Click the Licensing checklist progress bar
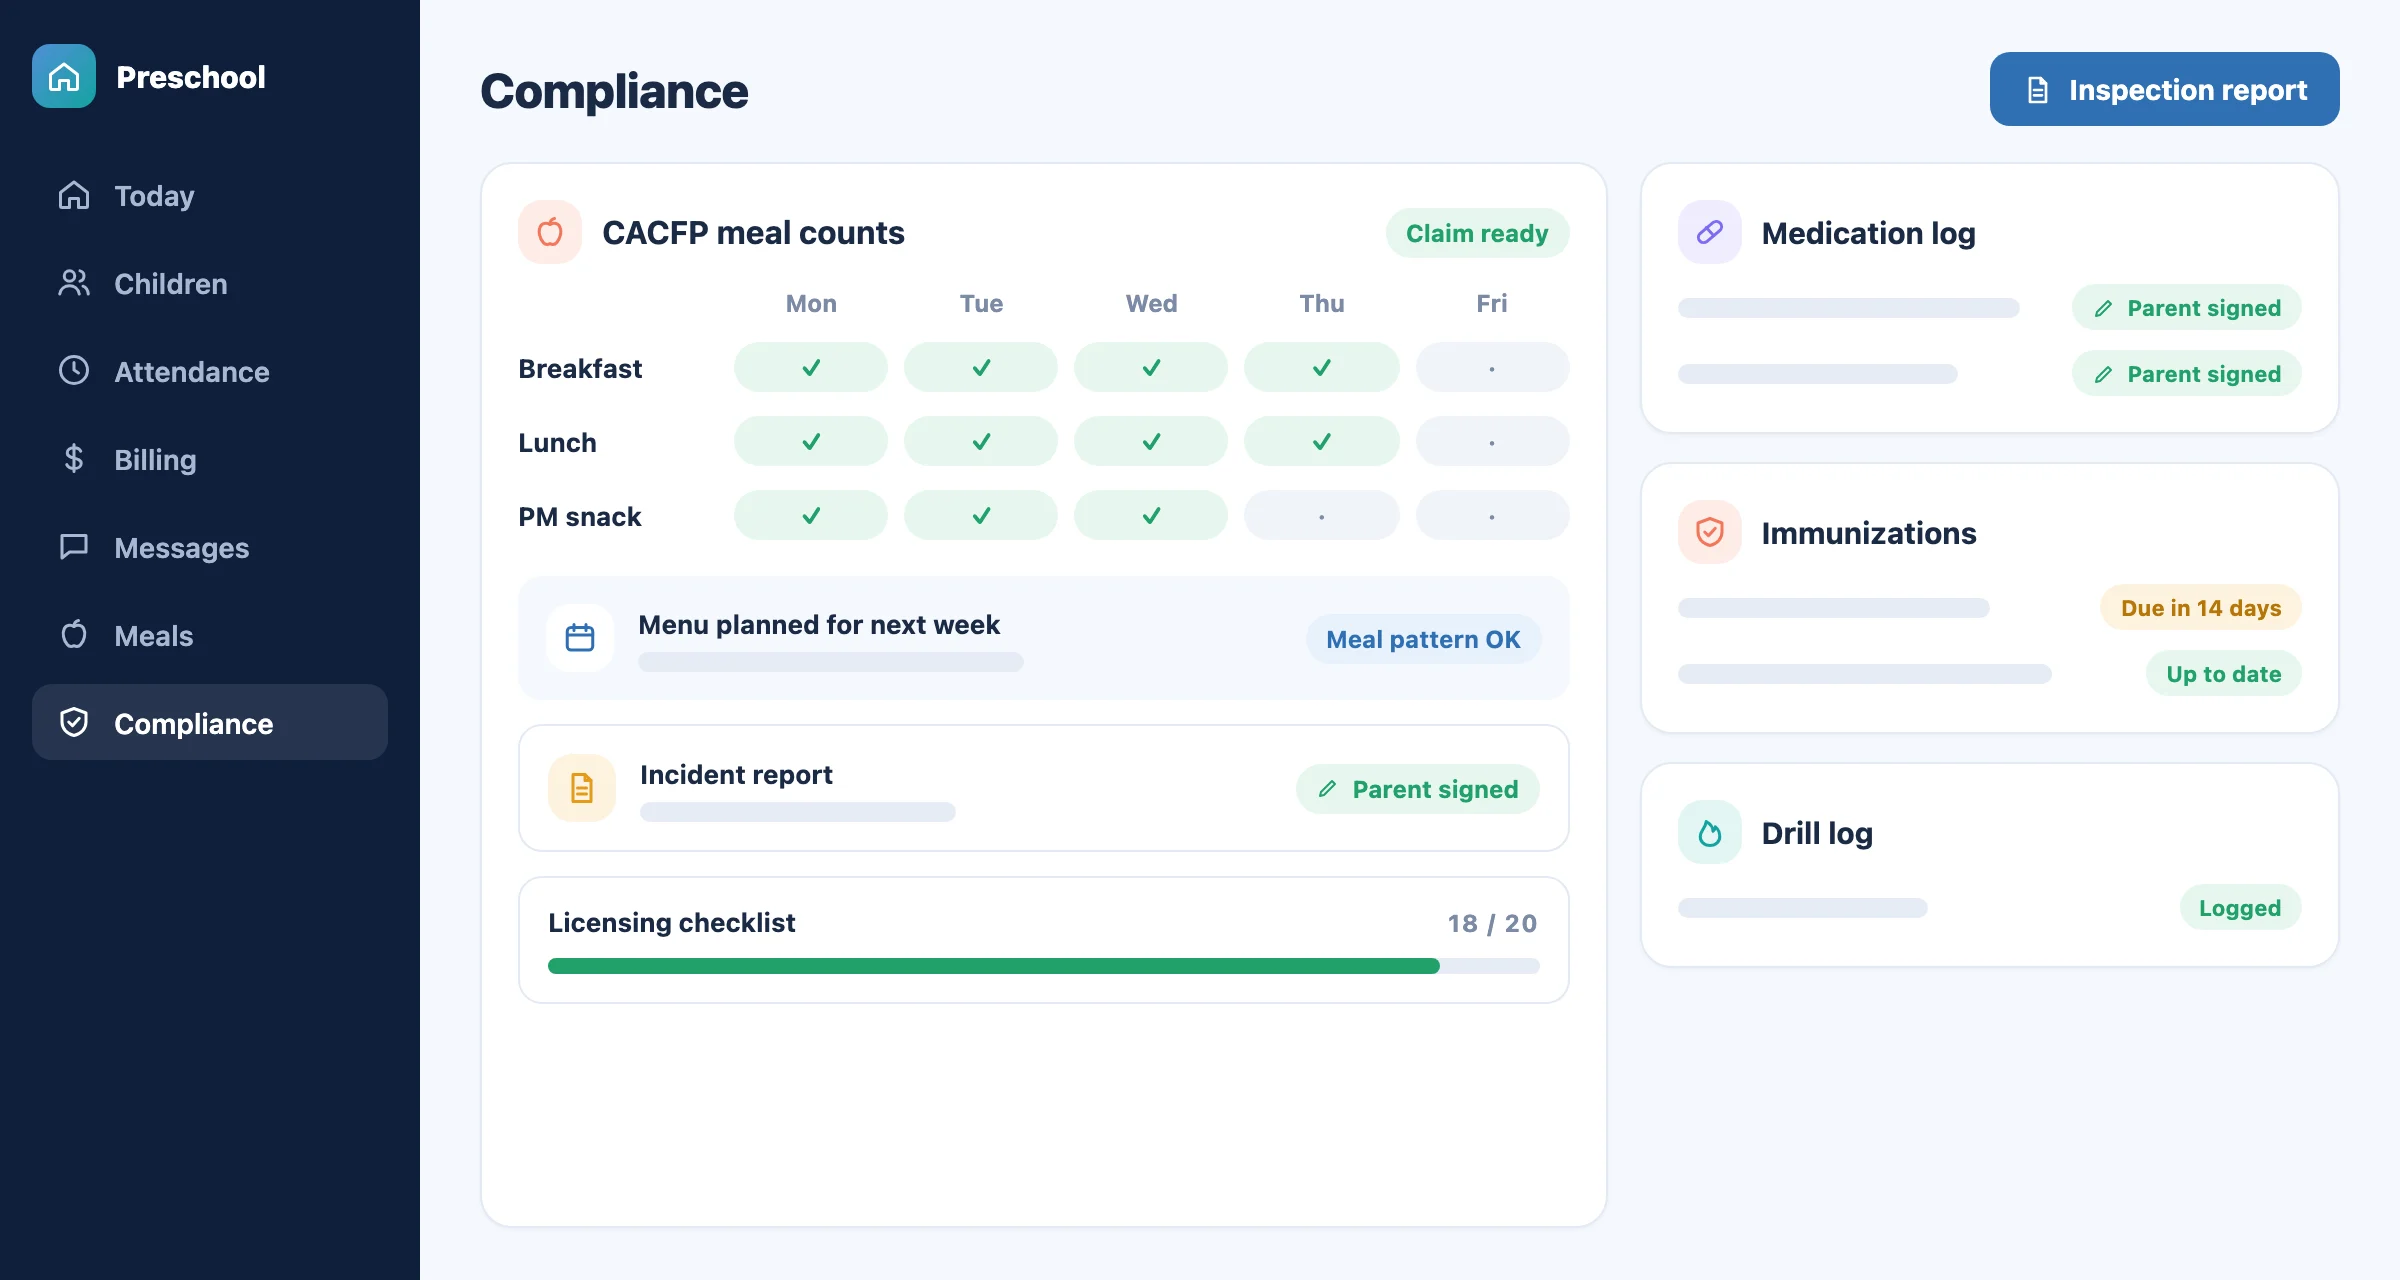Image resolution: width=2400 pixels, height=1280 pixels. click(x=1044, y=966)
